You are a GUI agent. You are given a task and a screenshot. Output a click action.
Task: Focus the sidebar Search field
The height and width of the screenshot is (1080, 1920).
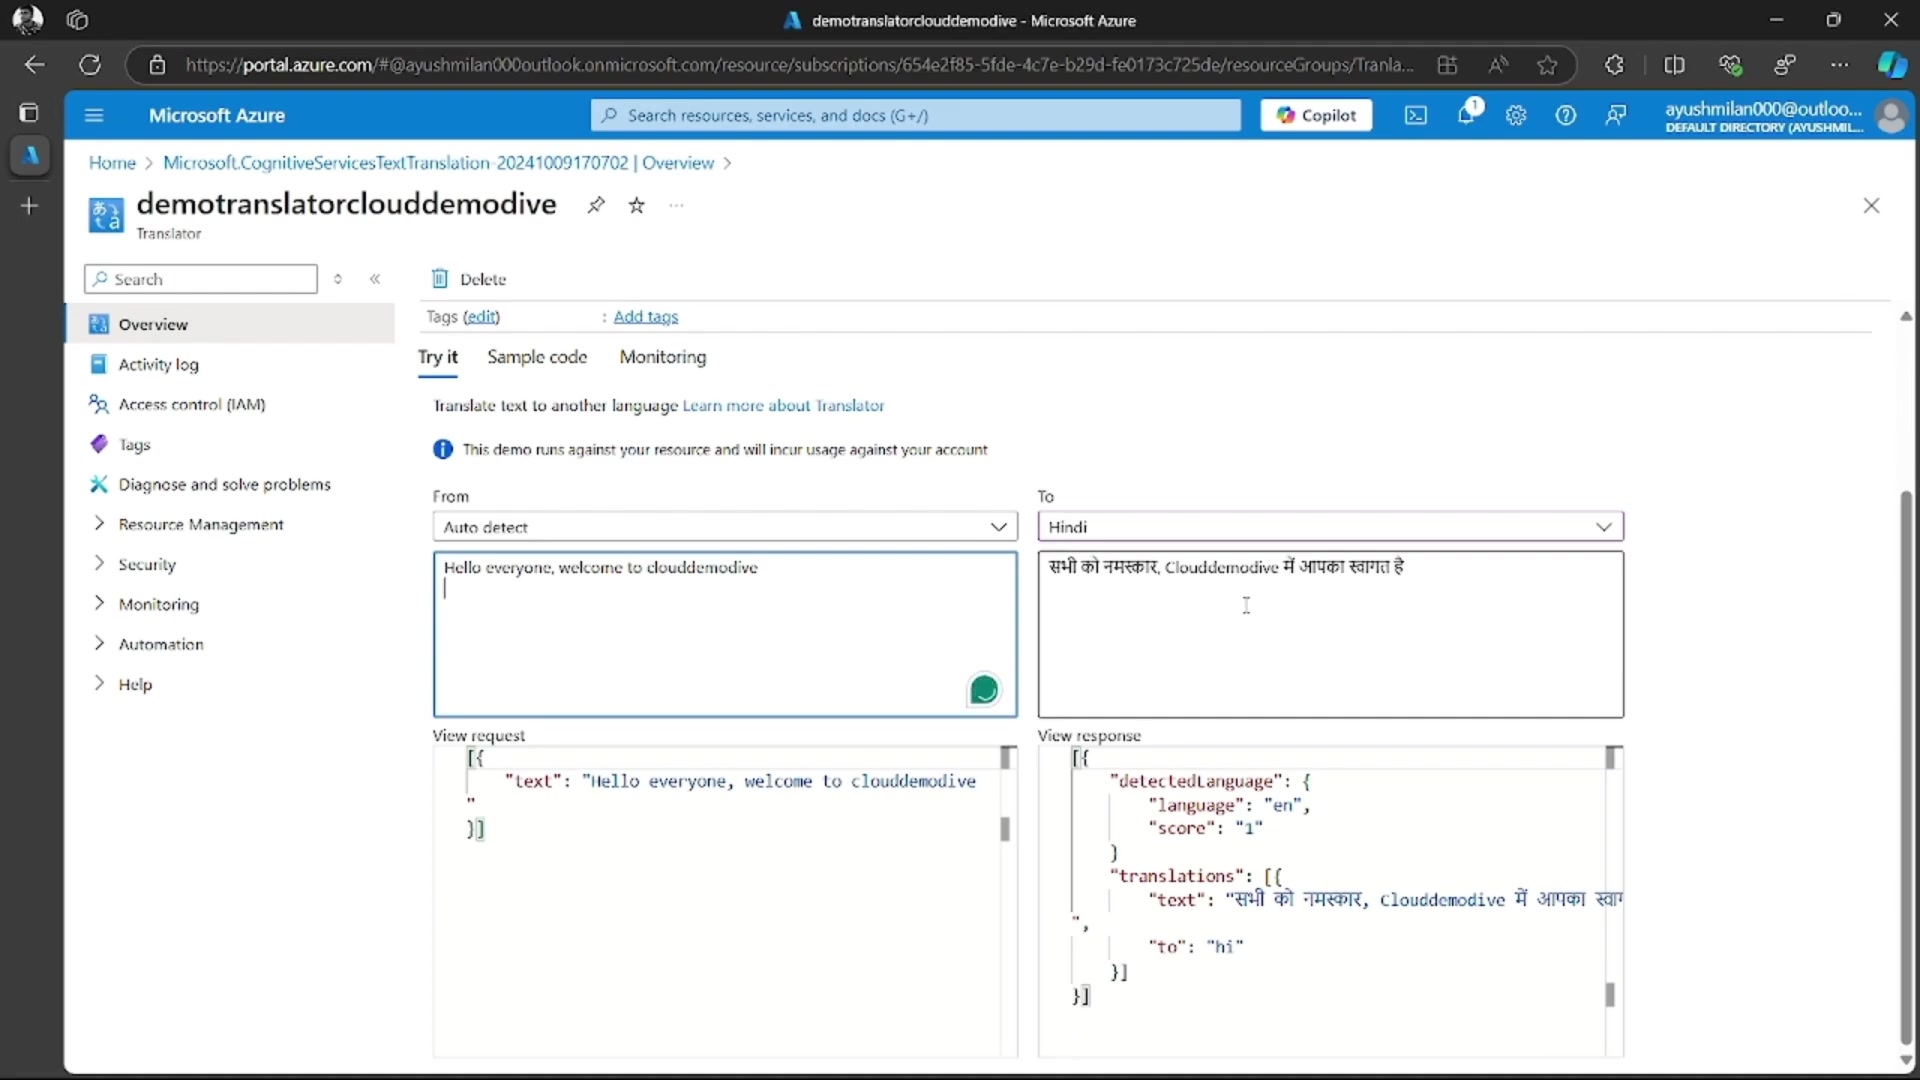201,279
